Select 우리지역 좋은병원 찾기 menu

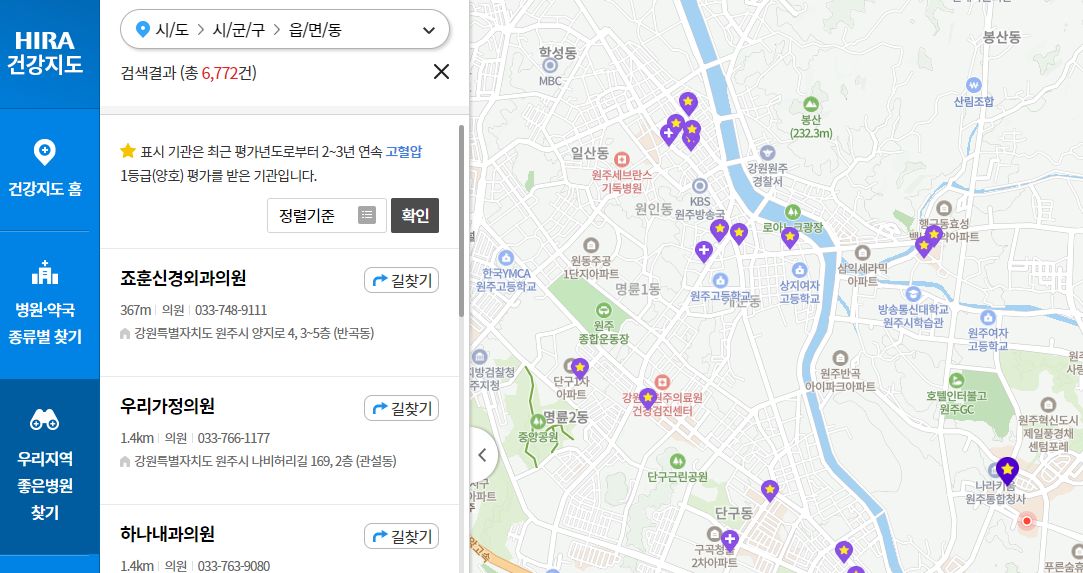pos(46,466)
